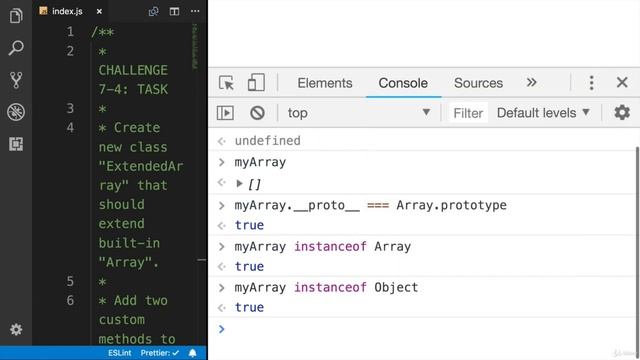The height and width of the screenshot is (360, 640).
Task: Close the DevTools panel
Action: 622,82
